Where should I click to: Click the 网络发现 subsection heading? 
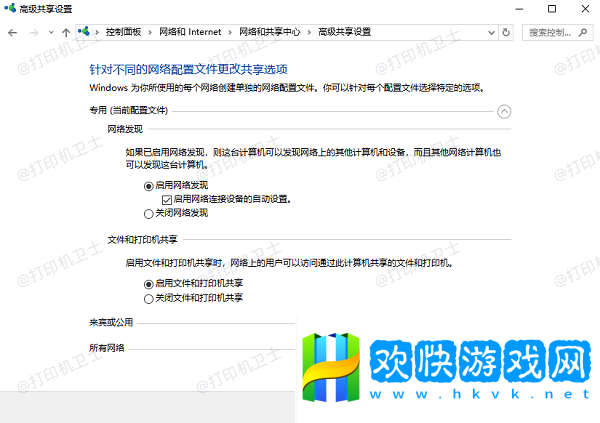click(x=125, y=129)
